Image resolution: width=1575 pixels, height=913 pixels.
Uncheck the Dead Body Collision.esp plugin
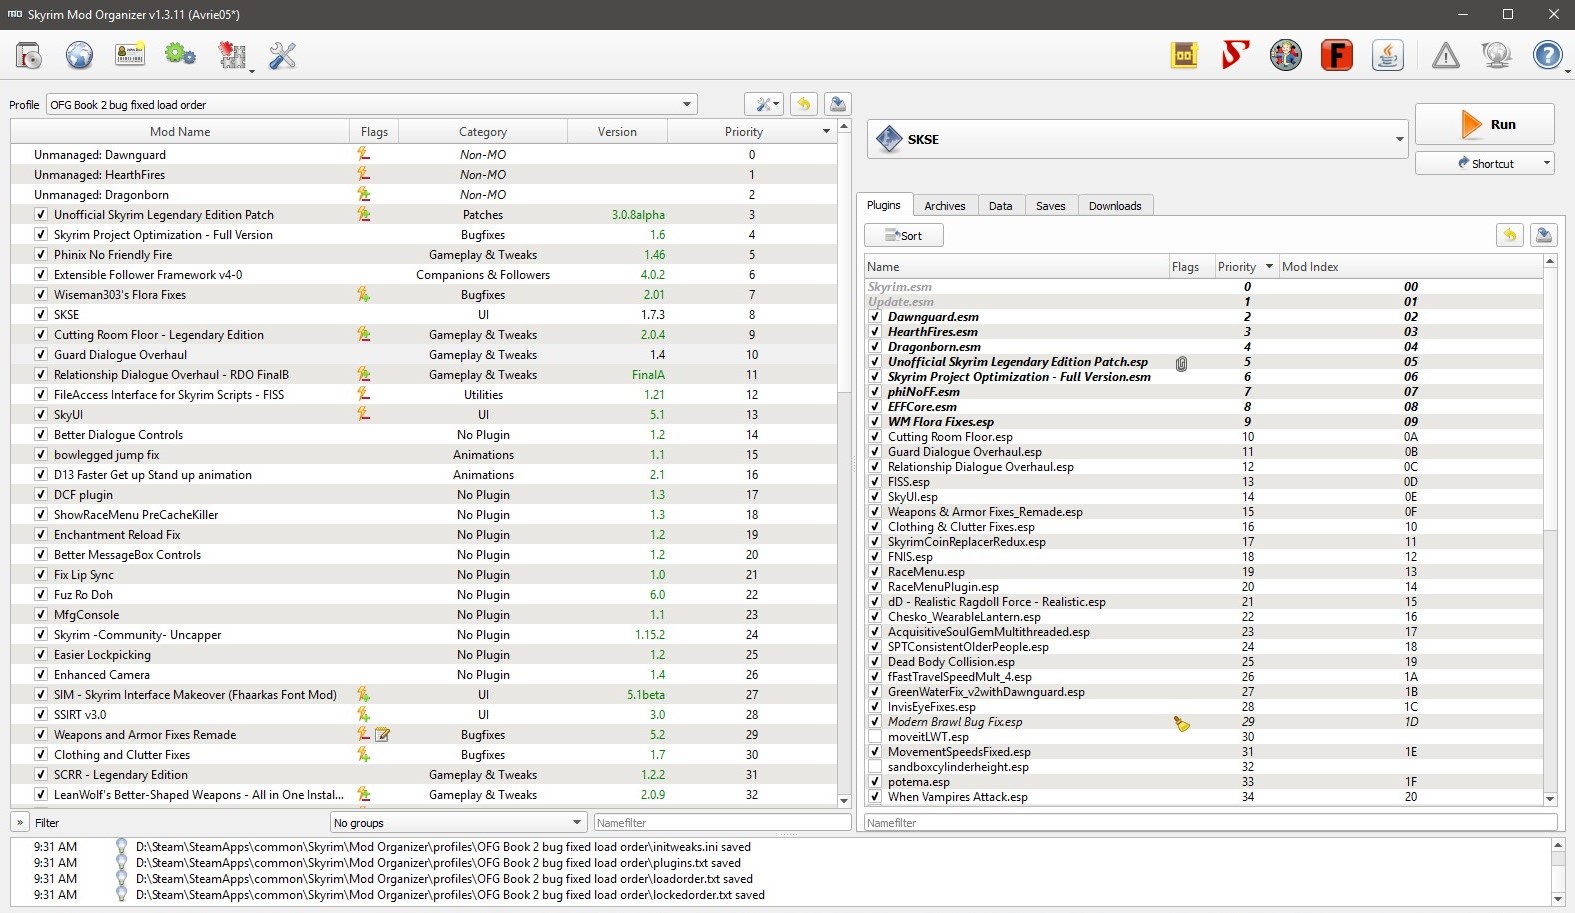click(875, 662)
